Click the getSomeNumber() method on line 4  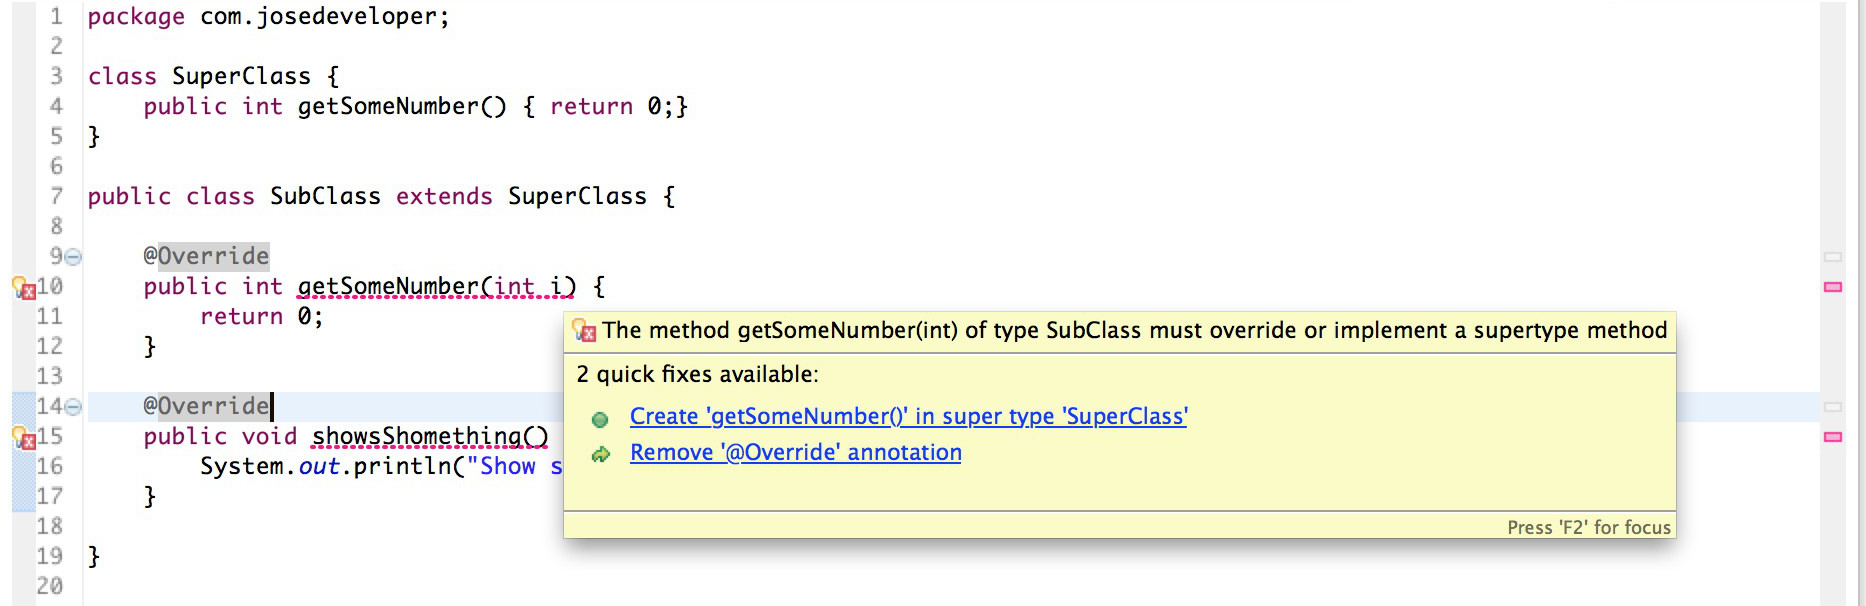[x=402, y=106]
